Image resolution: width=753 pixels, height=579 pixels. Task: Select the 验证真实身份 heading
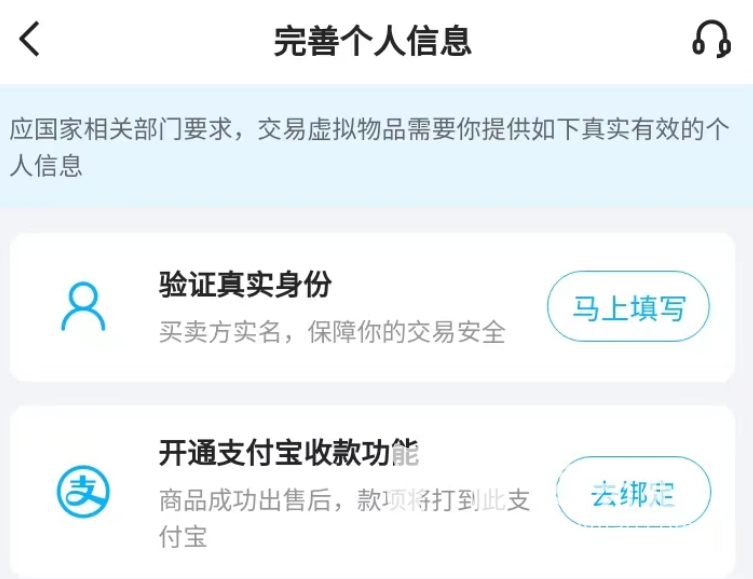(x=244, y=285)
